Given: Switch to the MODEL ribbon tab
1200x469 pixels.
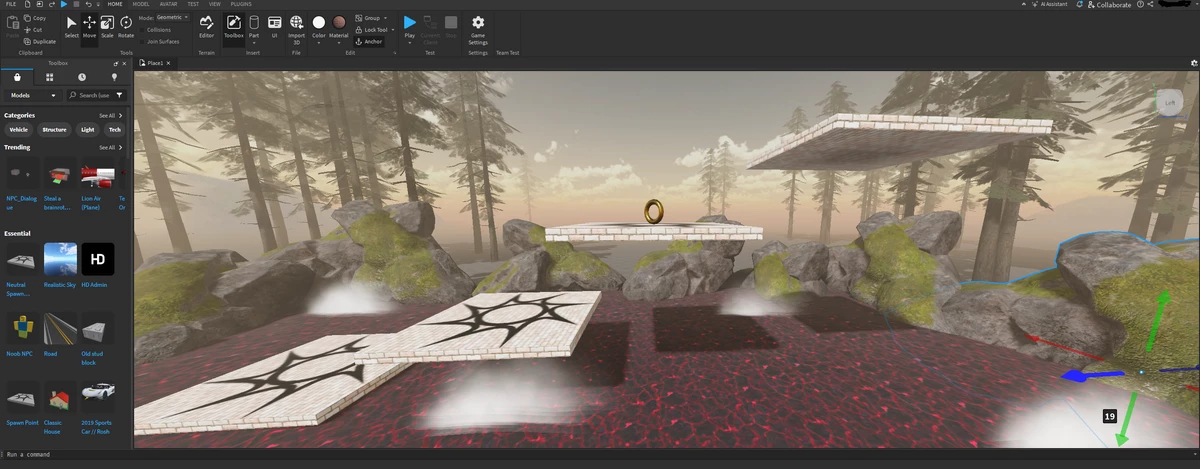Looking at the screenshot, I should click(141, 4).
